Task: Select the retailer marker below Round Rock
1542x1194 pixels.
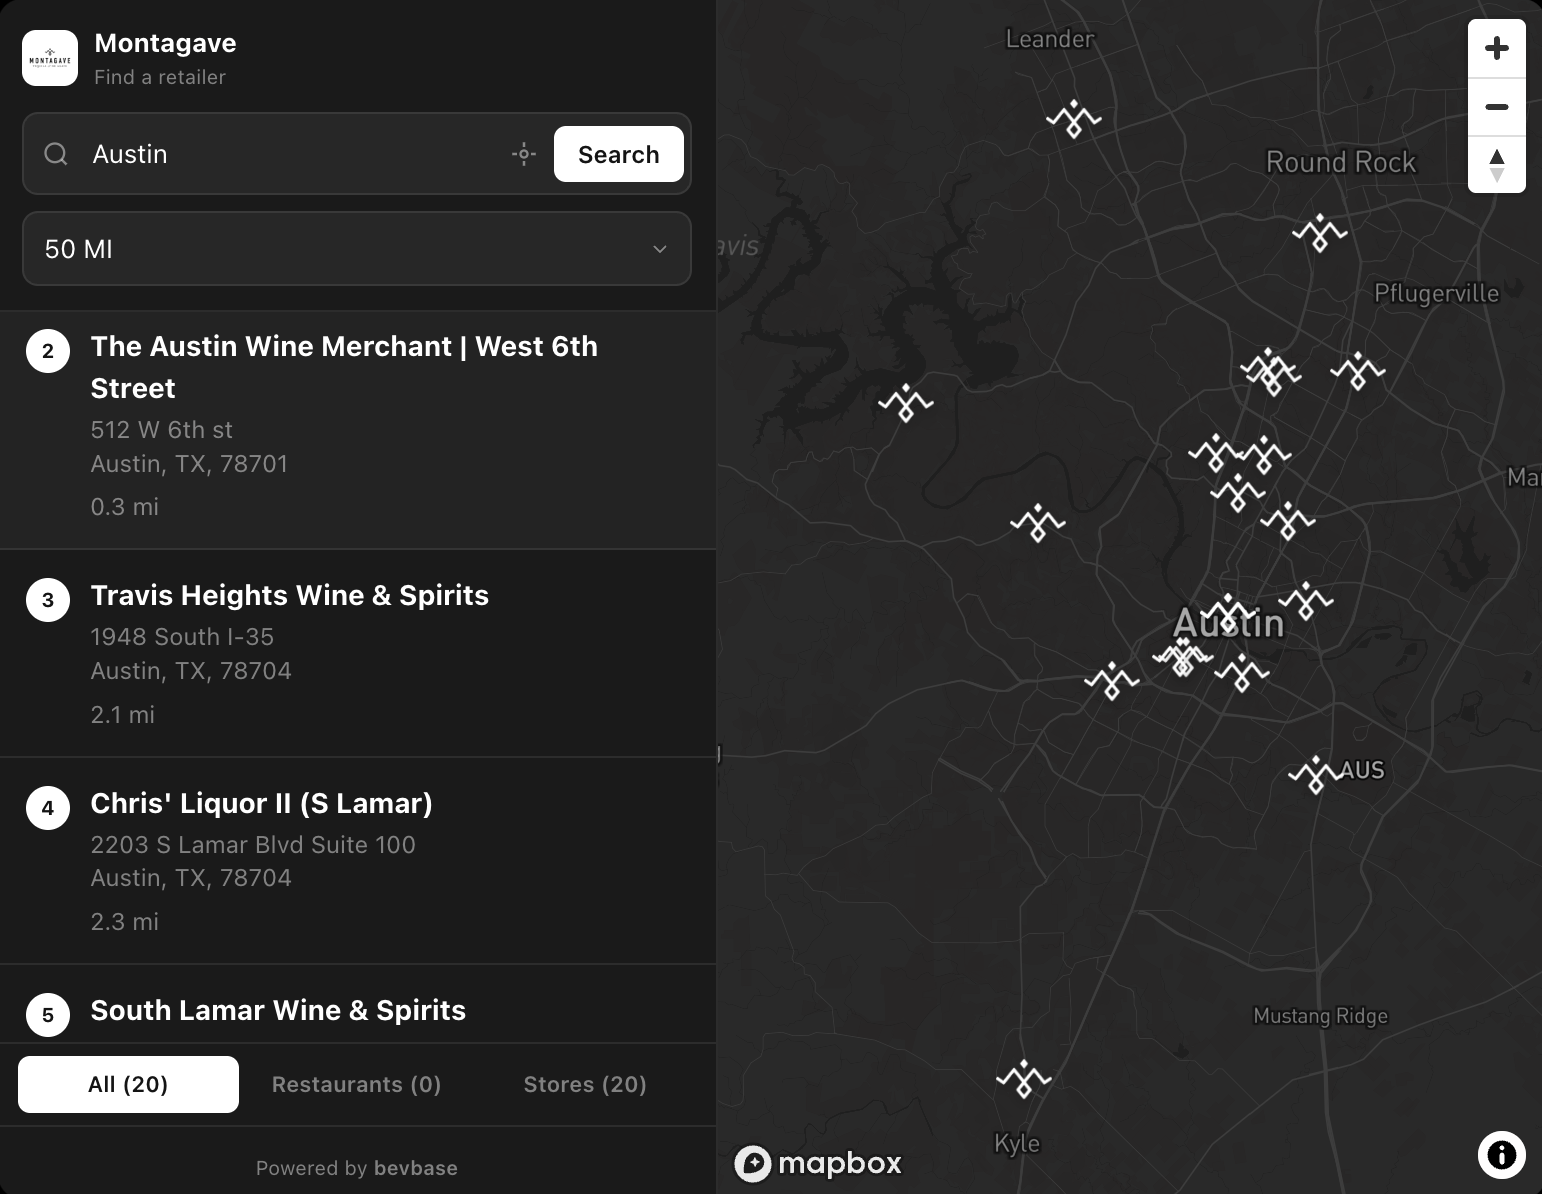Action: tap(1320, 233)
